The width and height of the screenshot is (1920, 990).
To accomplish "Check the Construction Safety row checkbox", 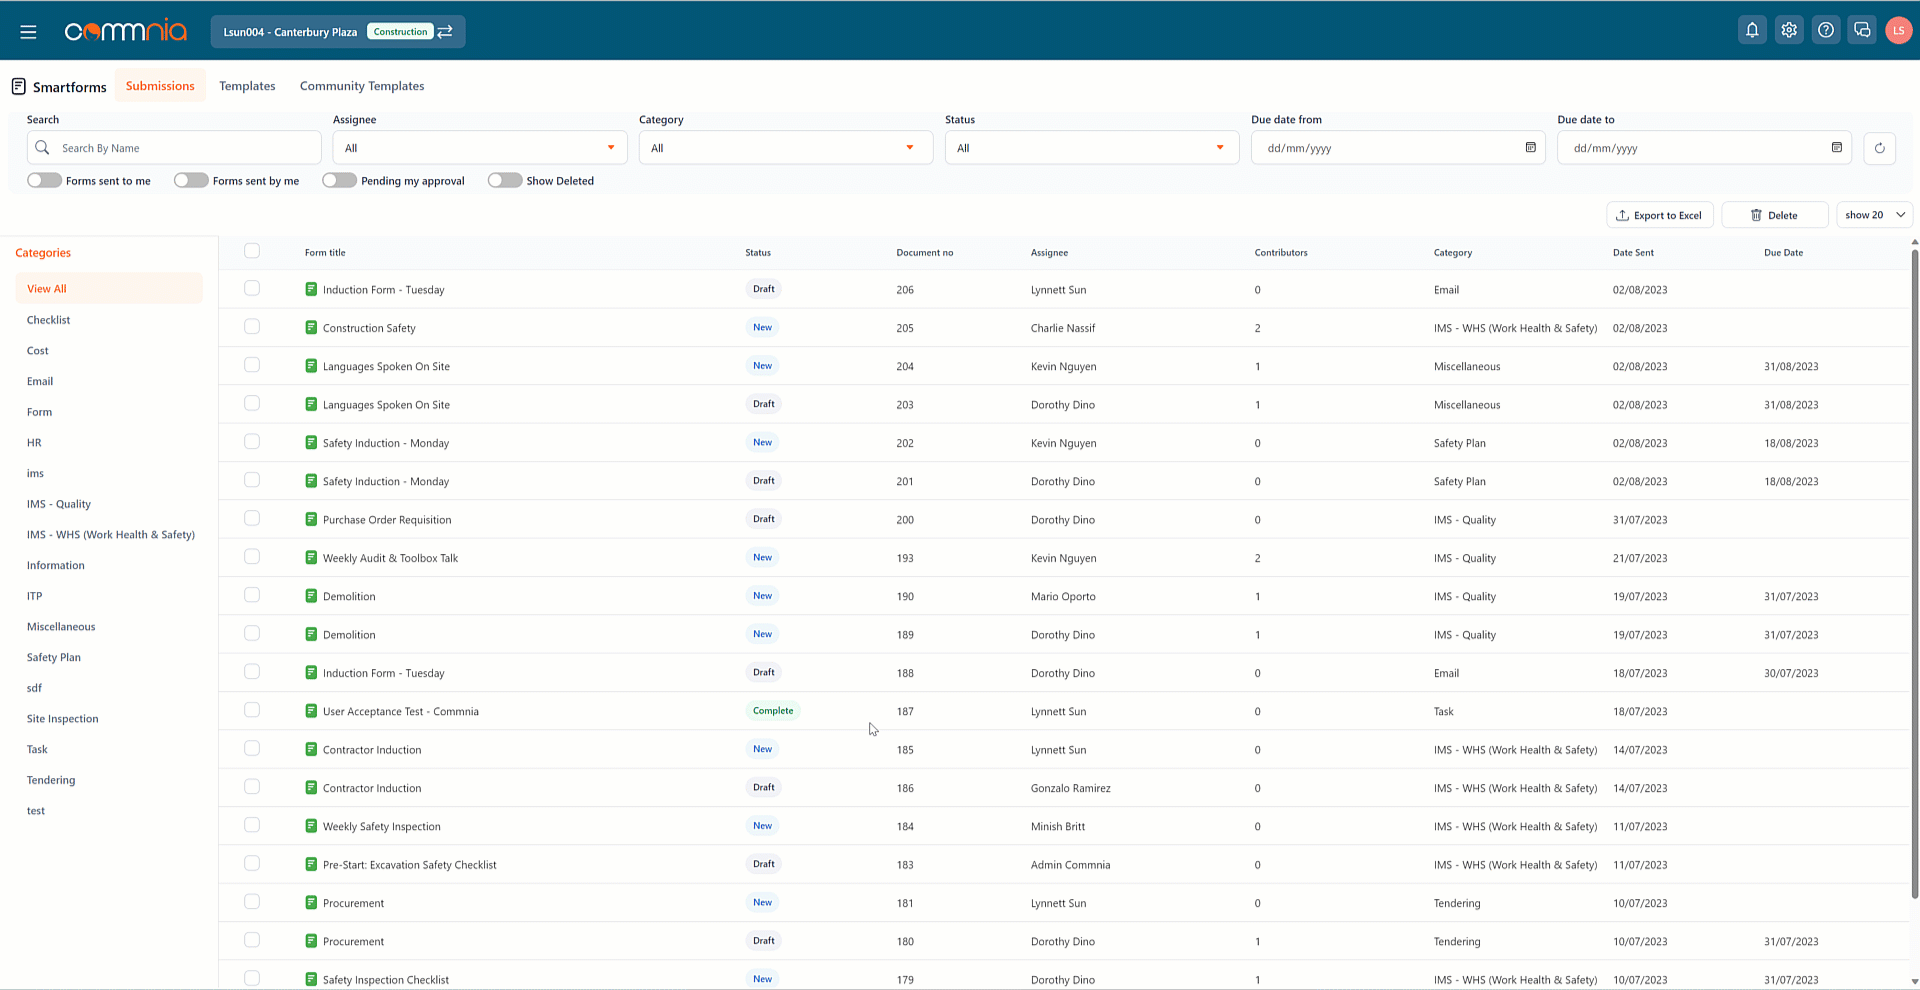I will [x=252, y=327].
